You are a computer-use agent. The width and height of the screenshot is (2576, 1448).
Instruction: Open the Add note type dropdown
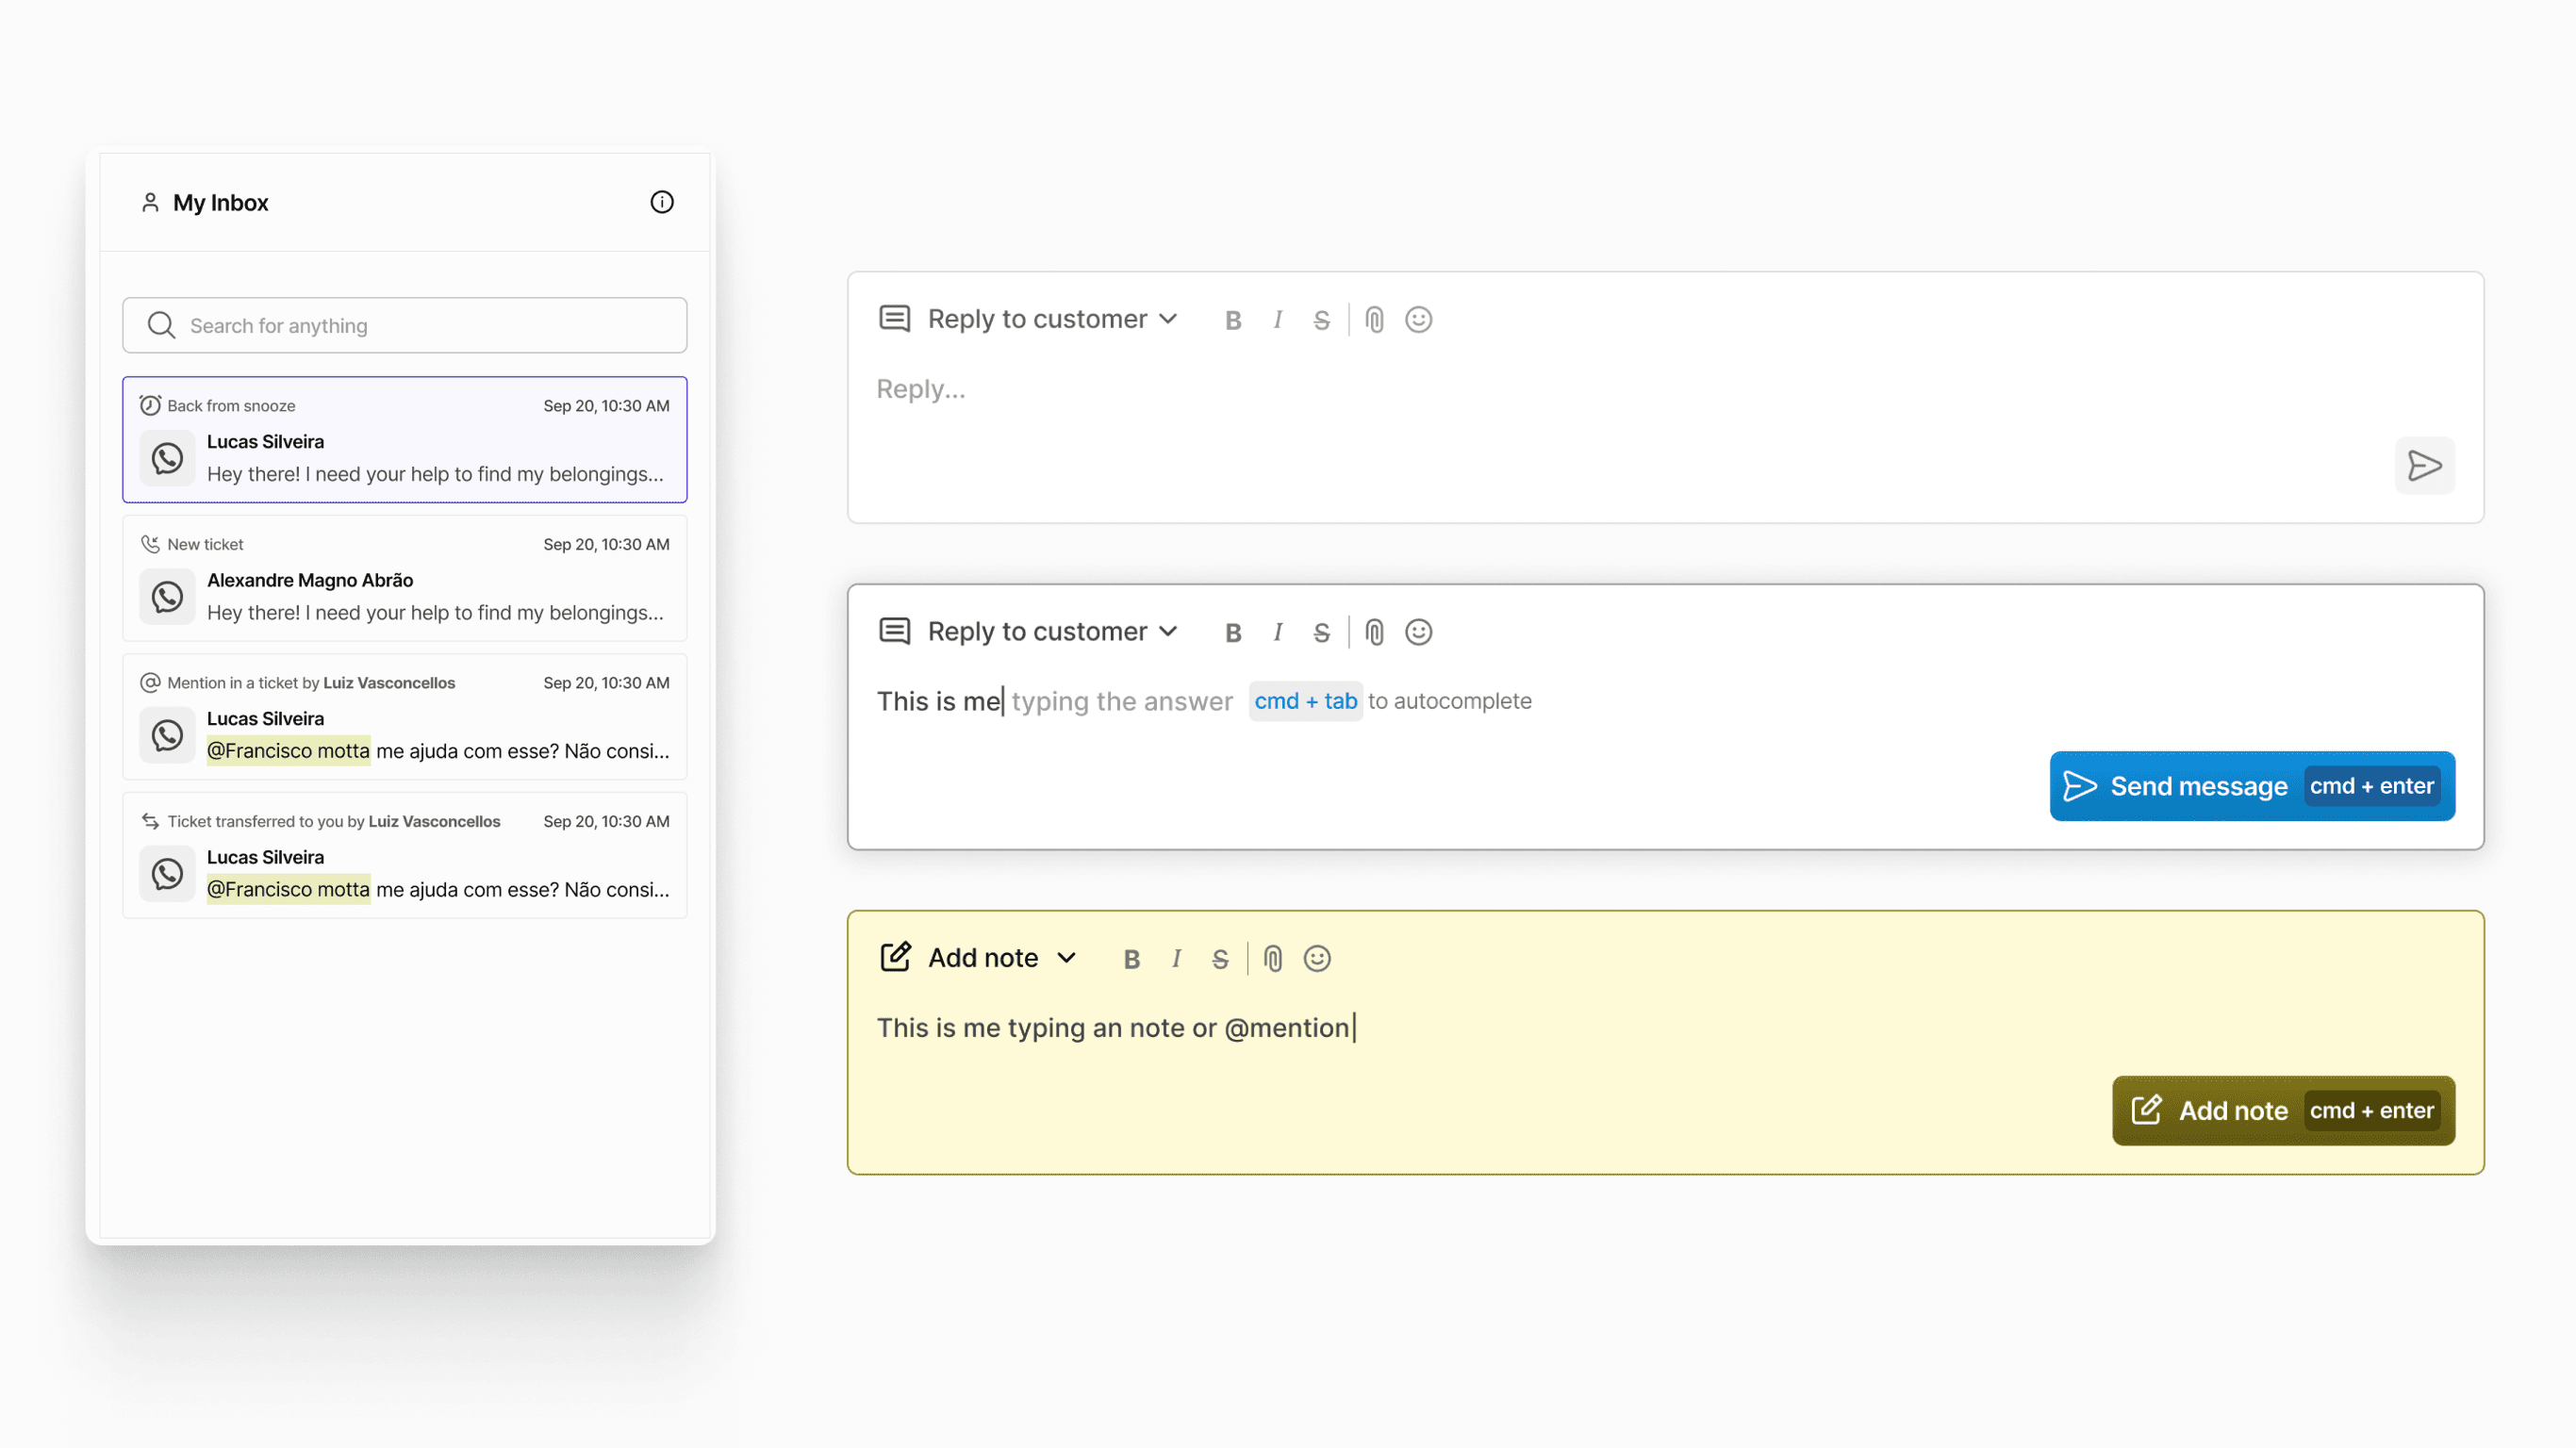1001,958
